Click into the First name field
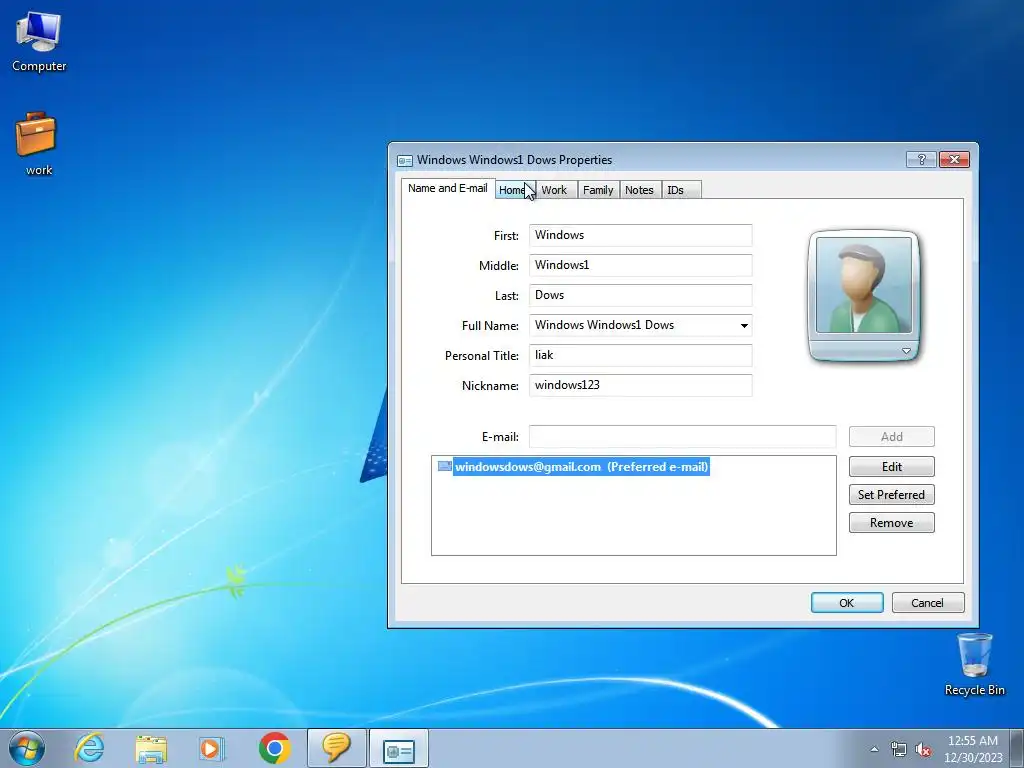Screen dimensions: 1024x768 (x=640, y=235)
